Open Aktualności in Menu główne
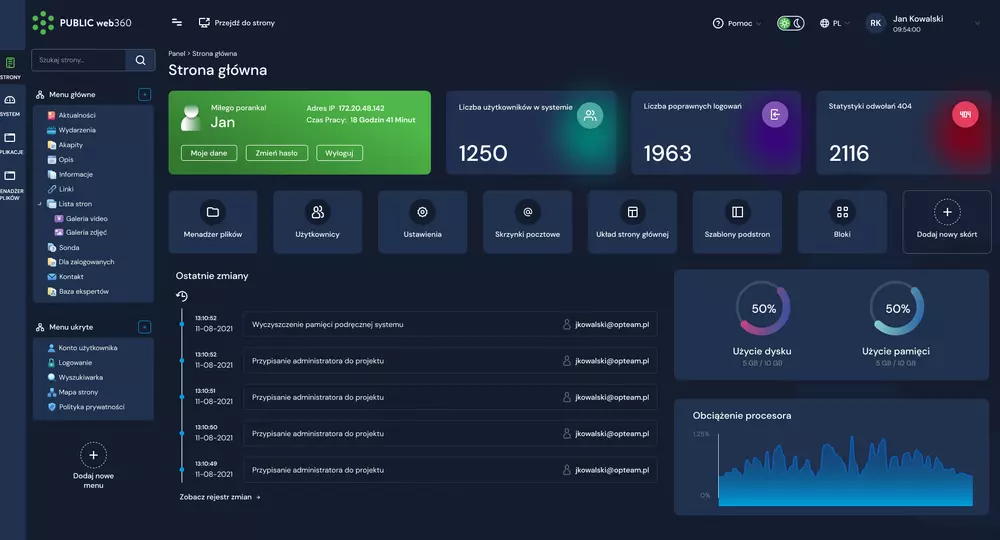 pos(77,115)
